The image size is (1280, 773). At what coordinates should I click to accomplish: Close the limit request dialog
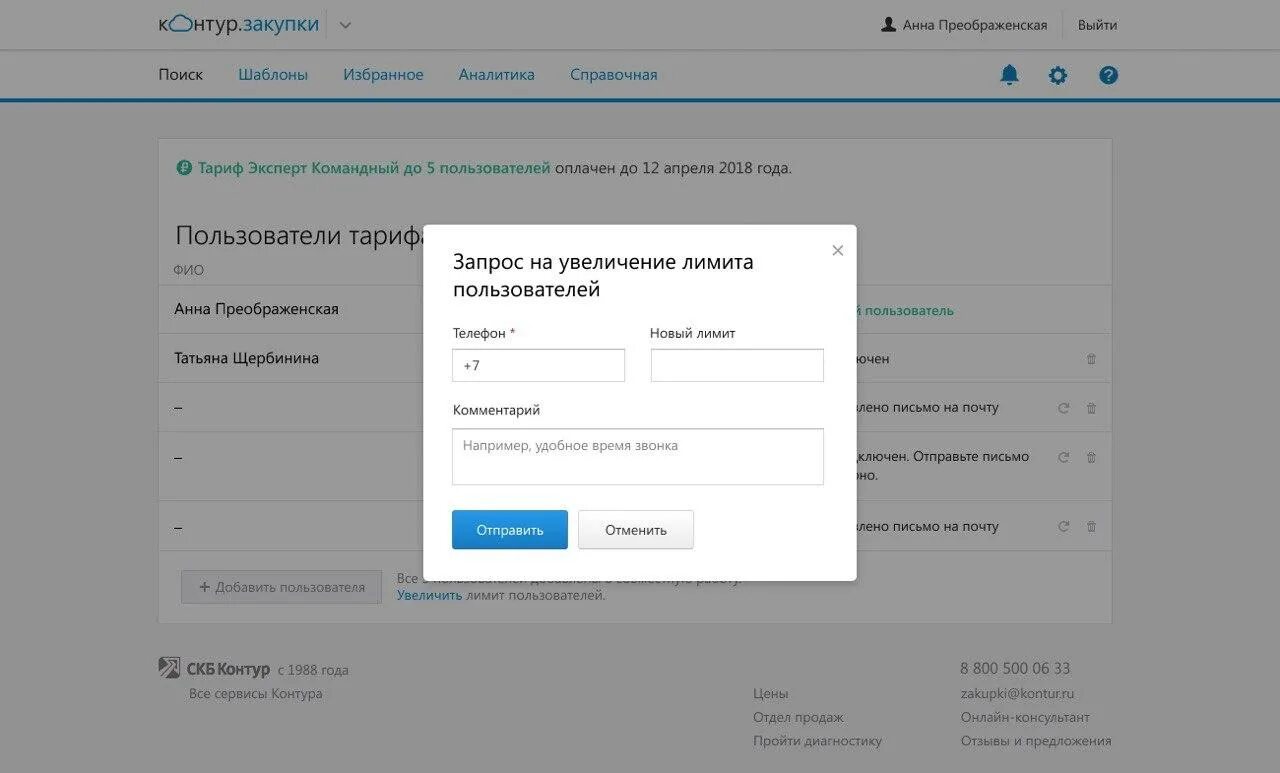click(x=838, y=251)
